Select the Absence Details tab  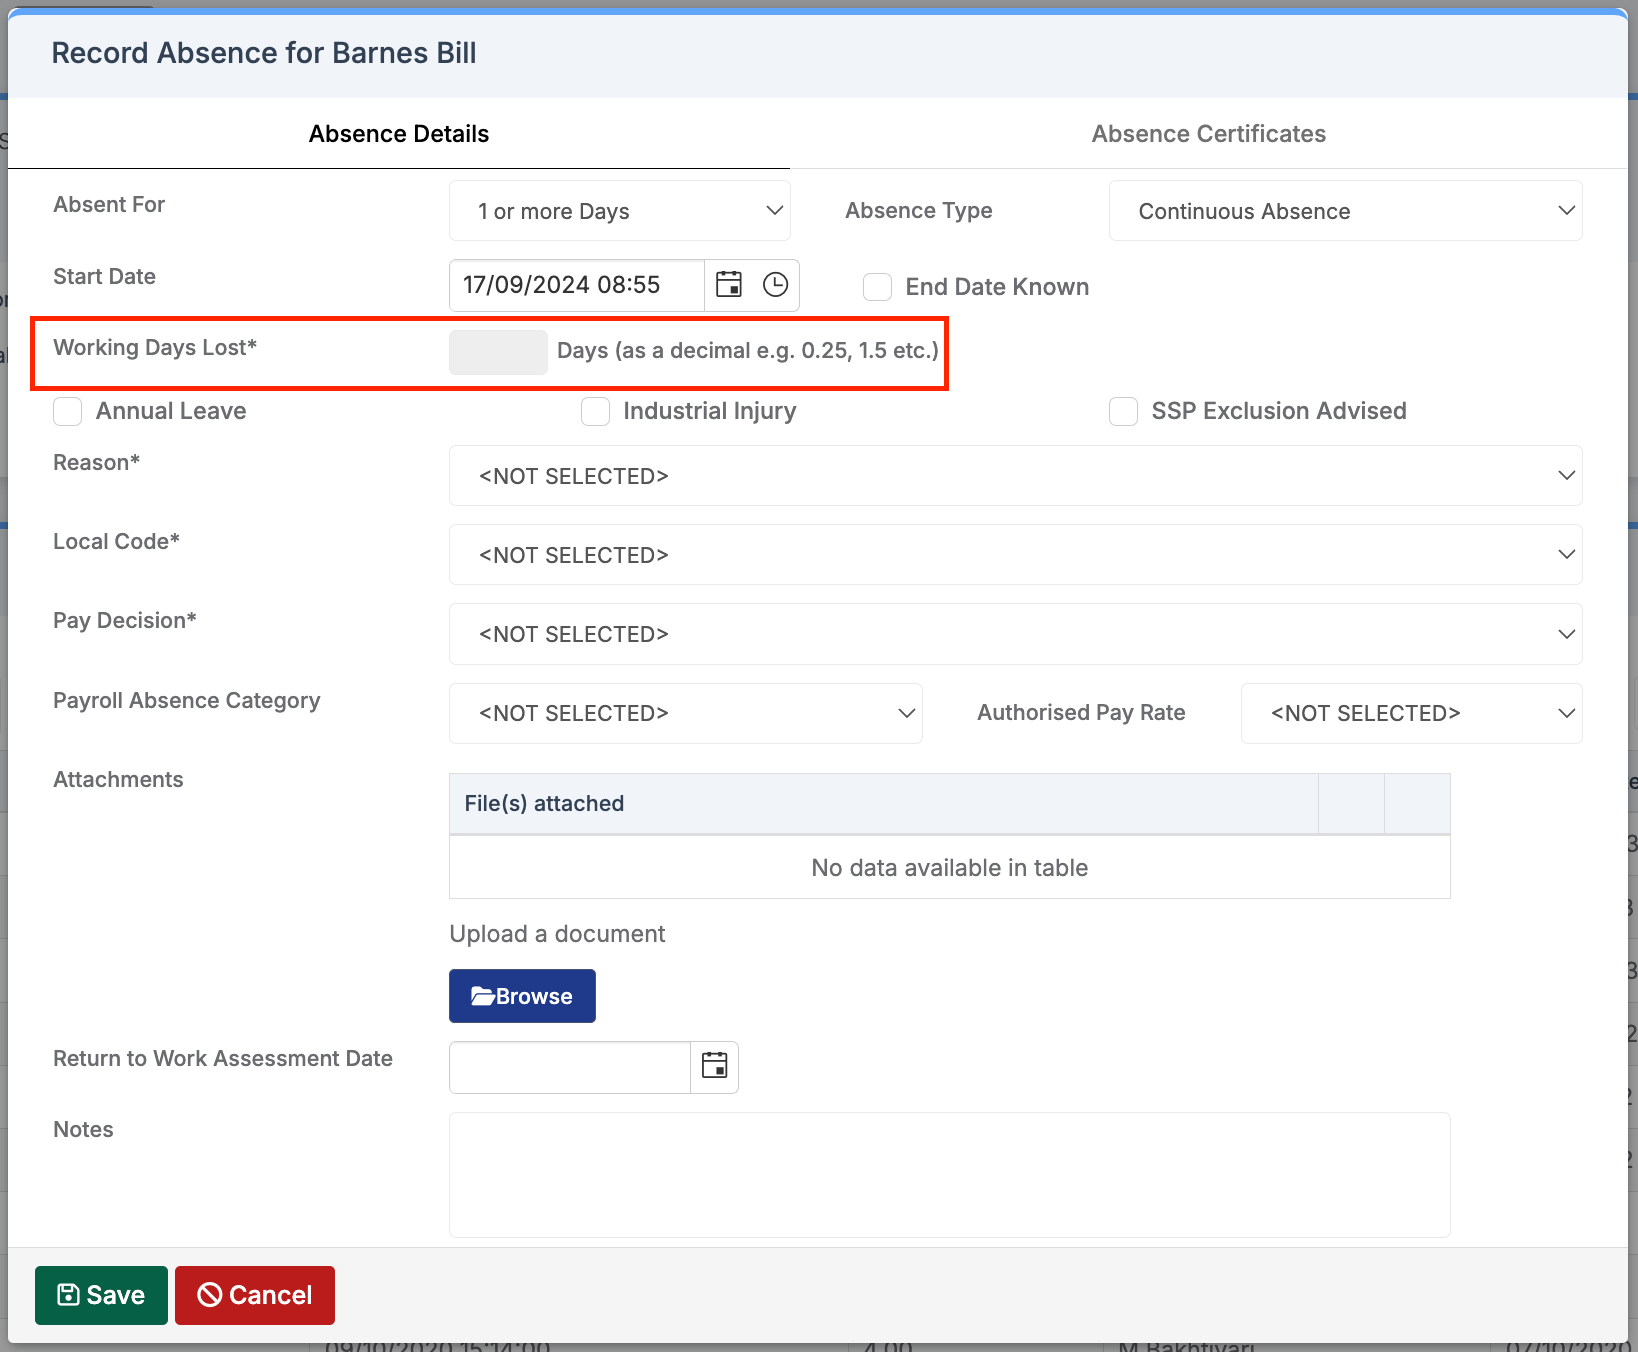click(398, 133)
